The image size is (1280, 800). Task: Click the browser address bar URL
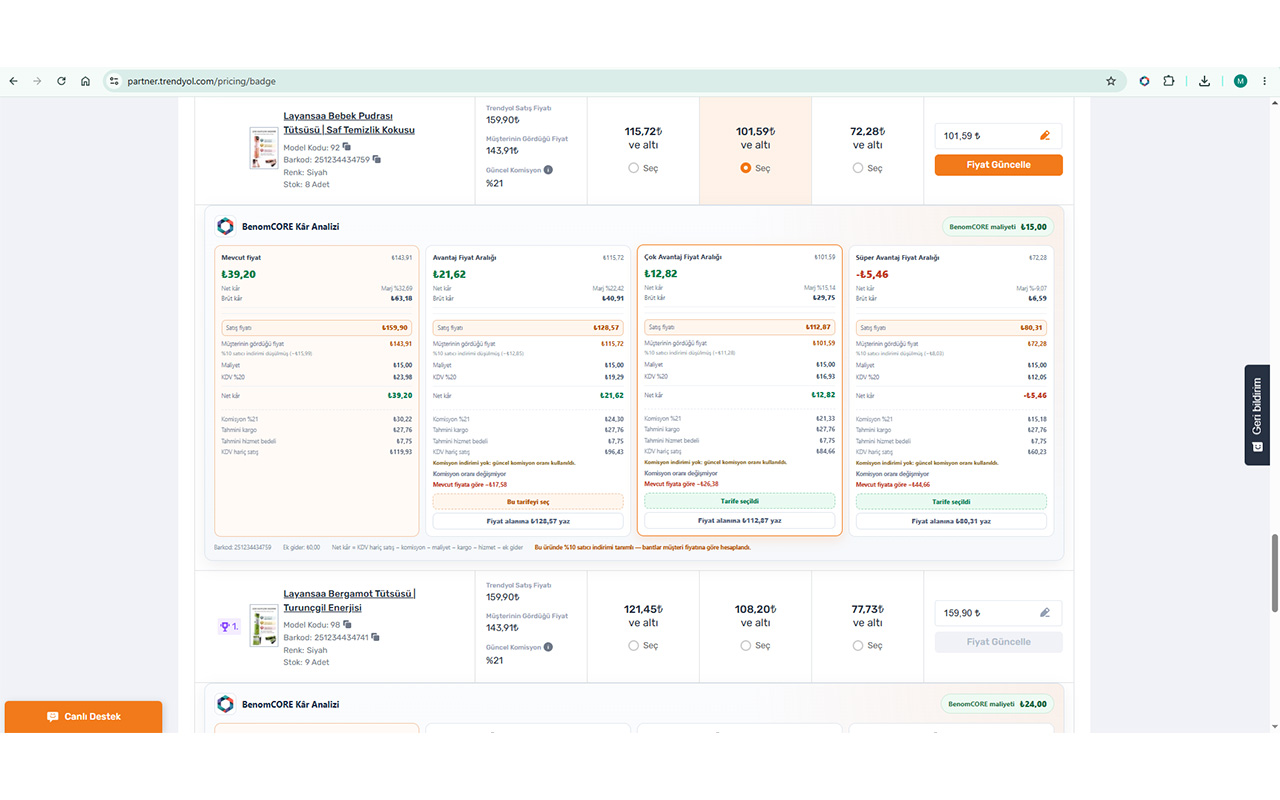coord(202,81)
